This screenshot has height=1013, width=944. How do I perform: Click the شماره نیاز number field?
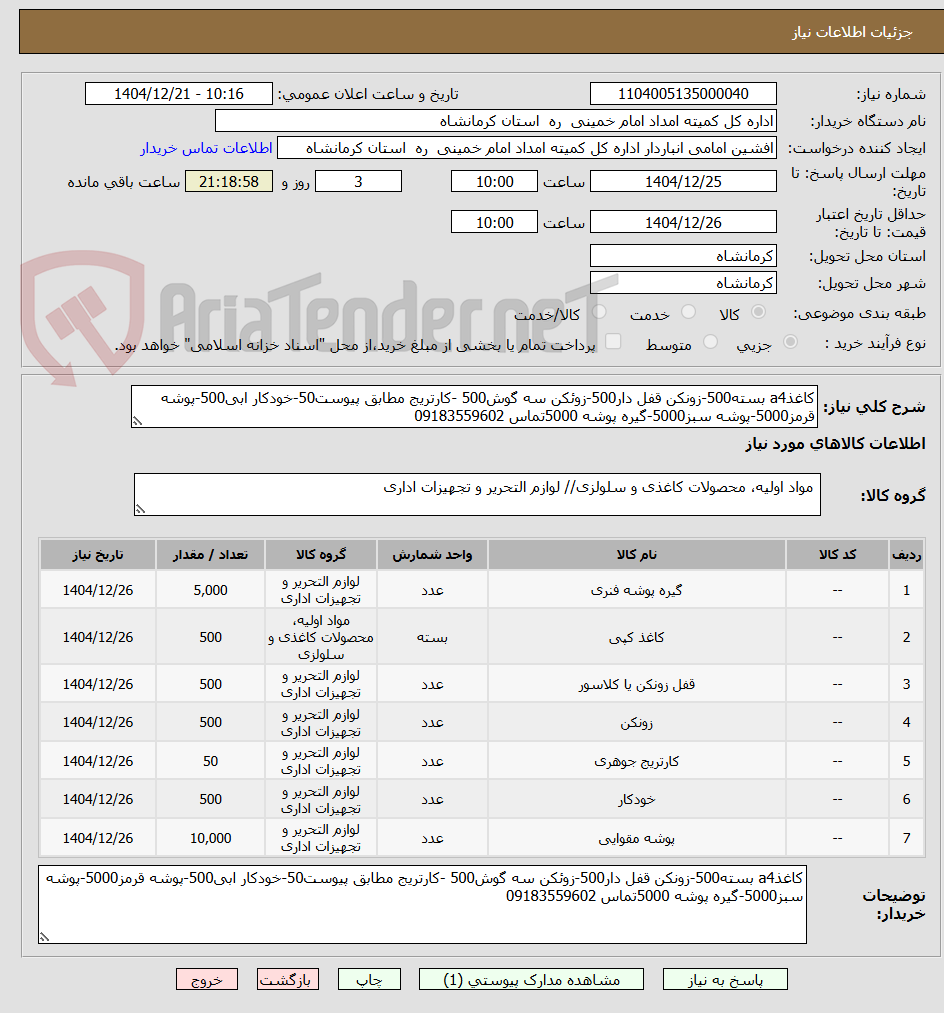pyautogui.click(x=683, y=94)
